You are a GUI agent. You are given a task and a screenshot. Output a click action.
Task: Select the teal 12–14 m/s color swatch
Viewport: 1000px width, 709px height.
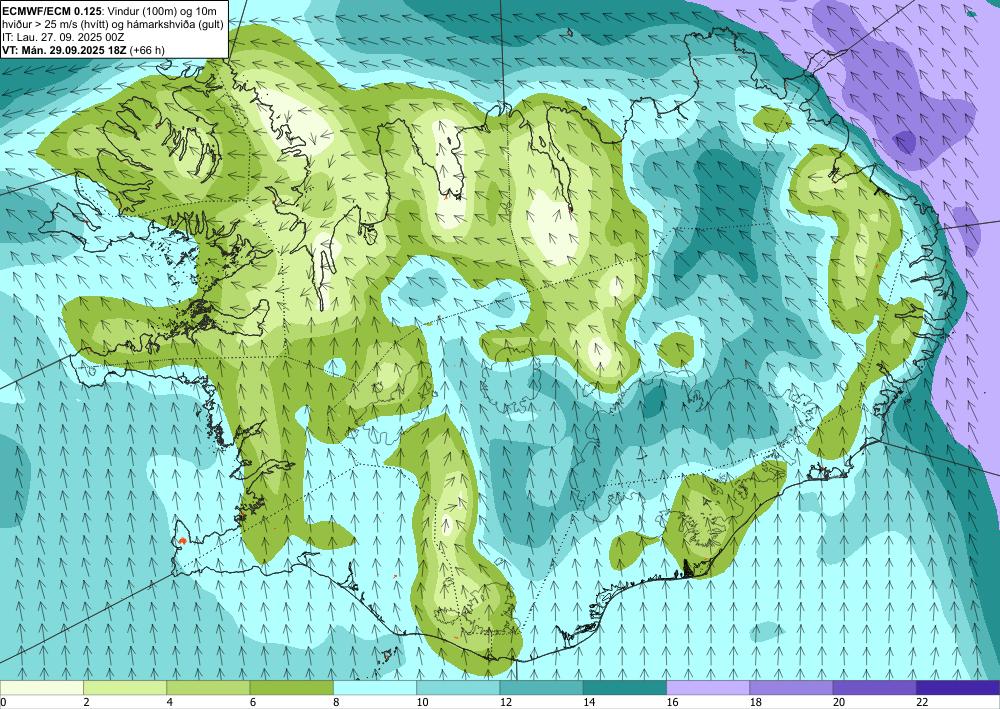541,688
